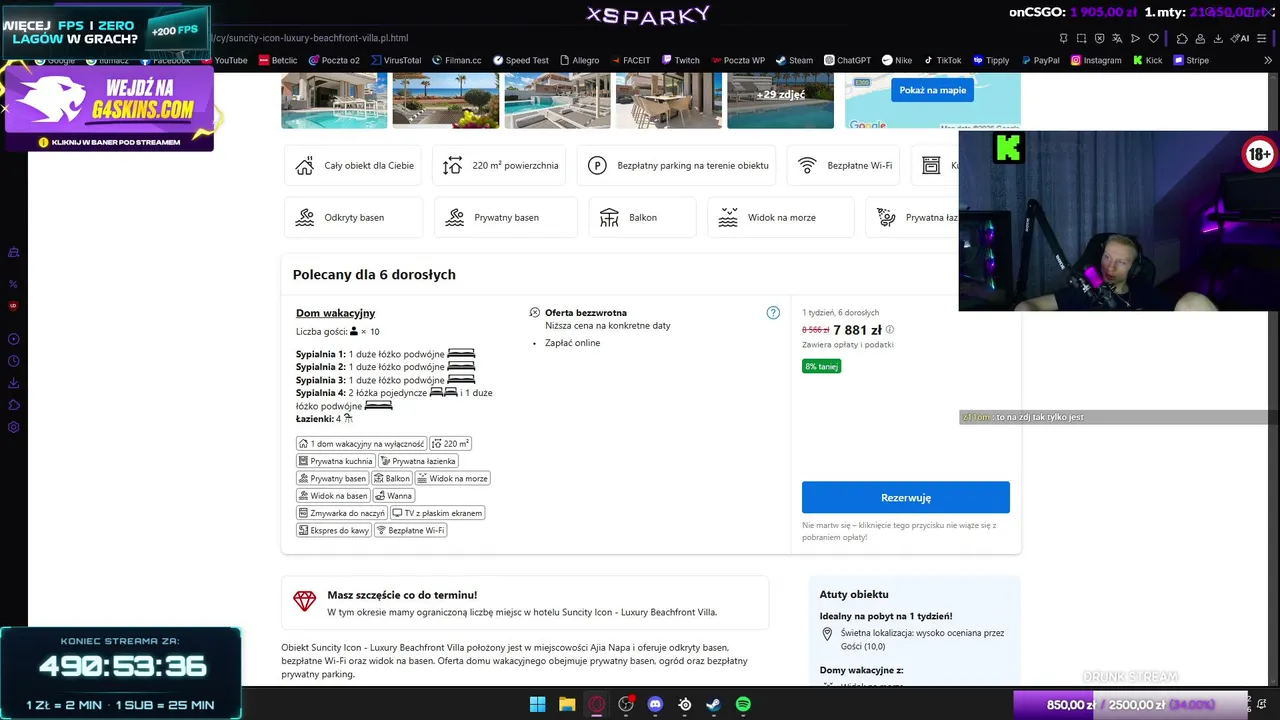Select the Widok na morze facility card
The height and width of the screenshot is (720, 1280).
[x=781, y=217]
